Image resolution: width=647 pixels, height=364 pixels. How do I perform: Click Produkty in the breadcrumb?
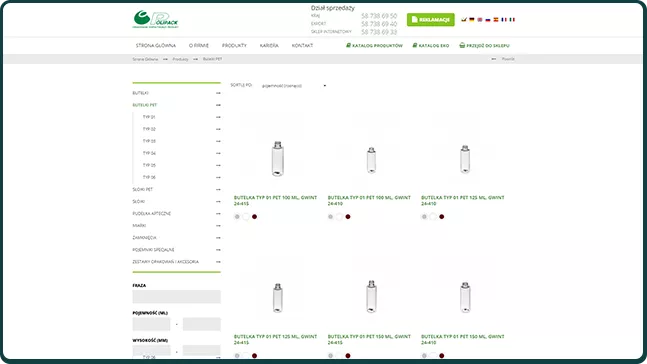coord(180,59)
